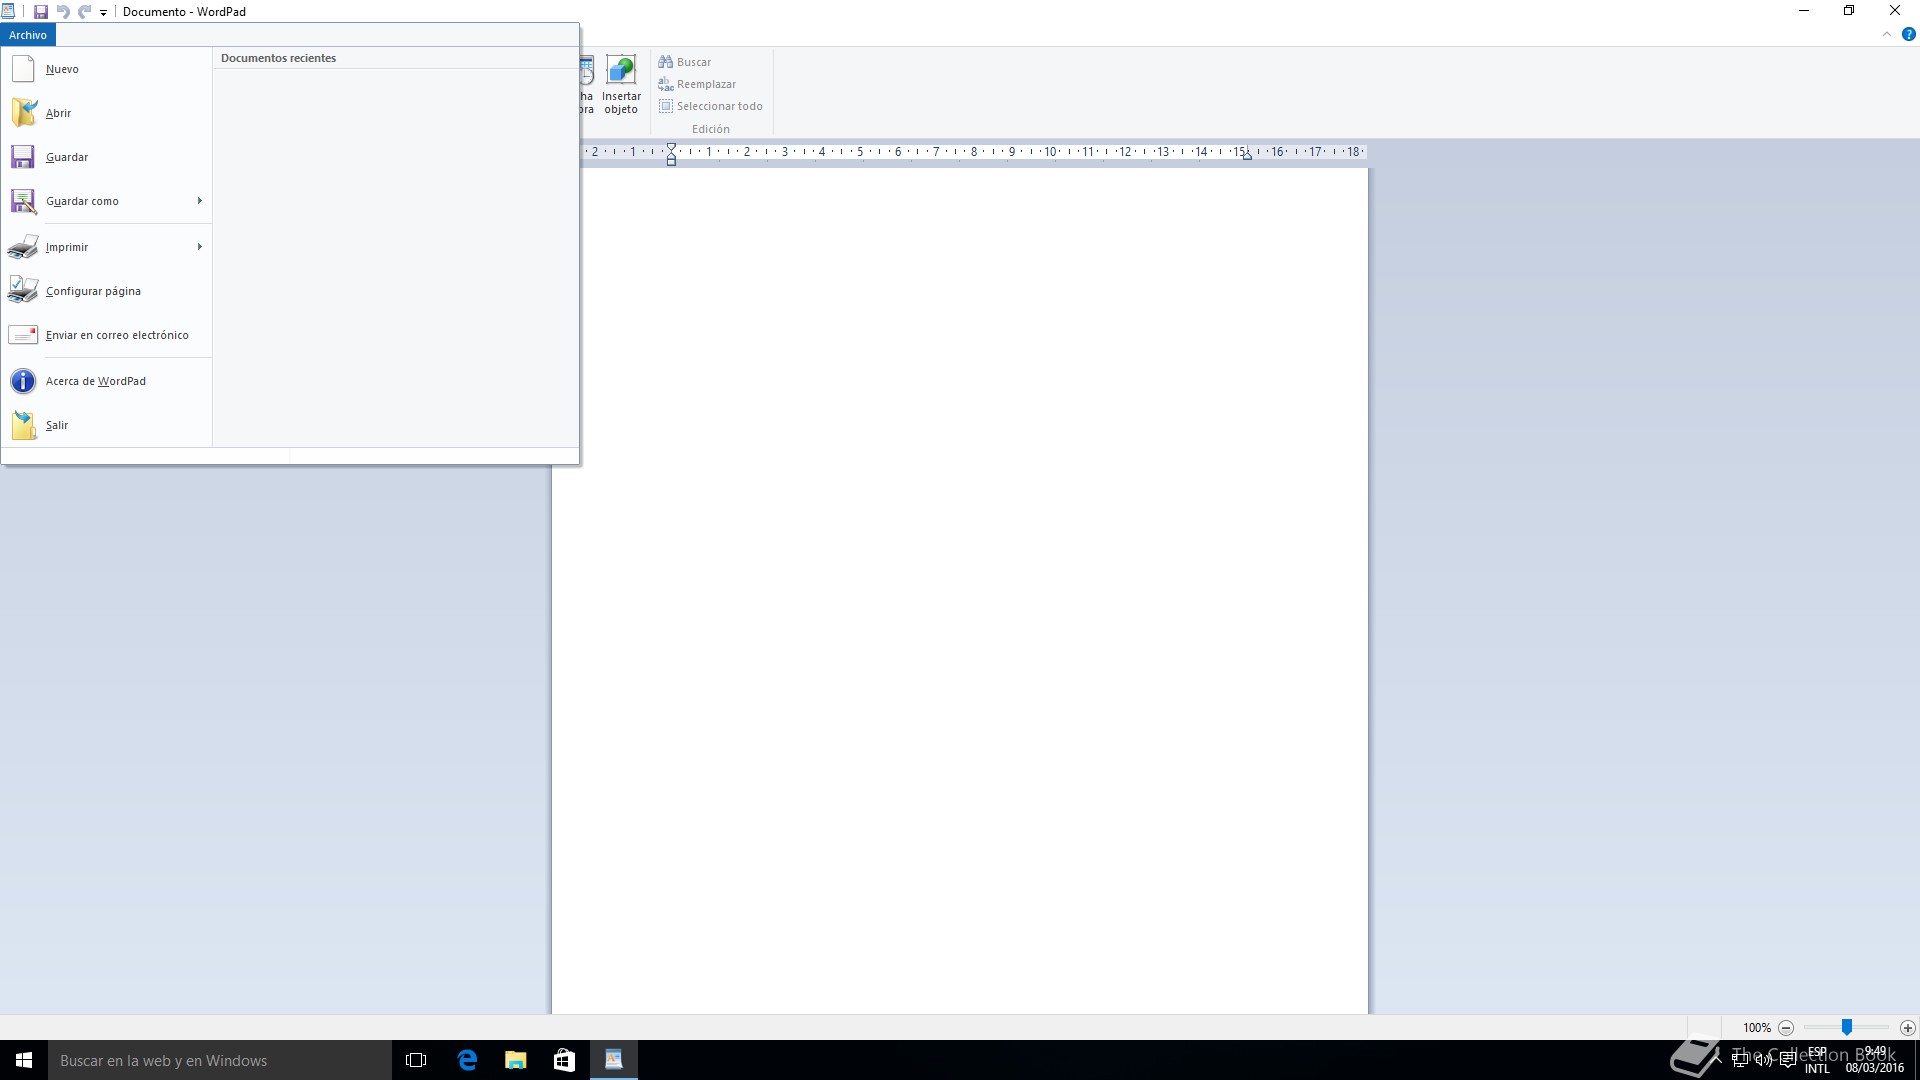1920x1080 pixels.
Task: Click the Acerca de WordPad info icon
Action: tap(23, 381)
